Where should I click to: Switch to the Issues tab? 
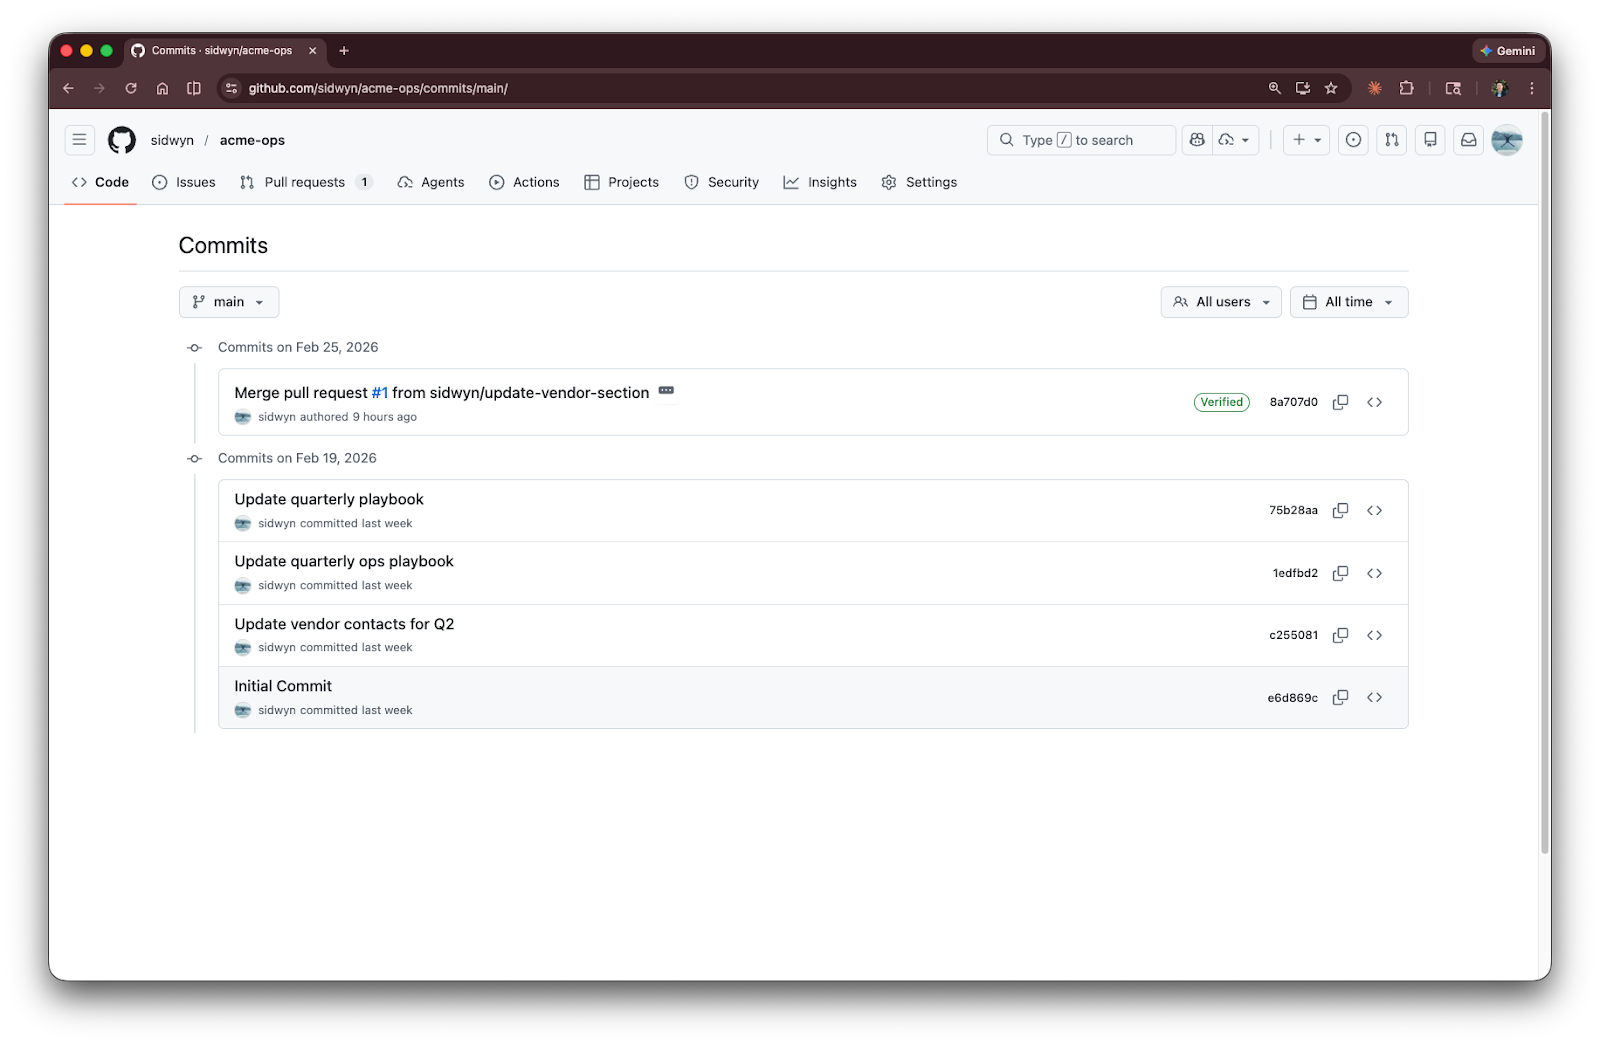pyautogui.click(x=184, y=182)
